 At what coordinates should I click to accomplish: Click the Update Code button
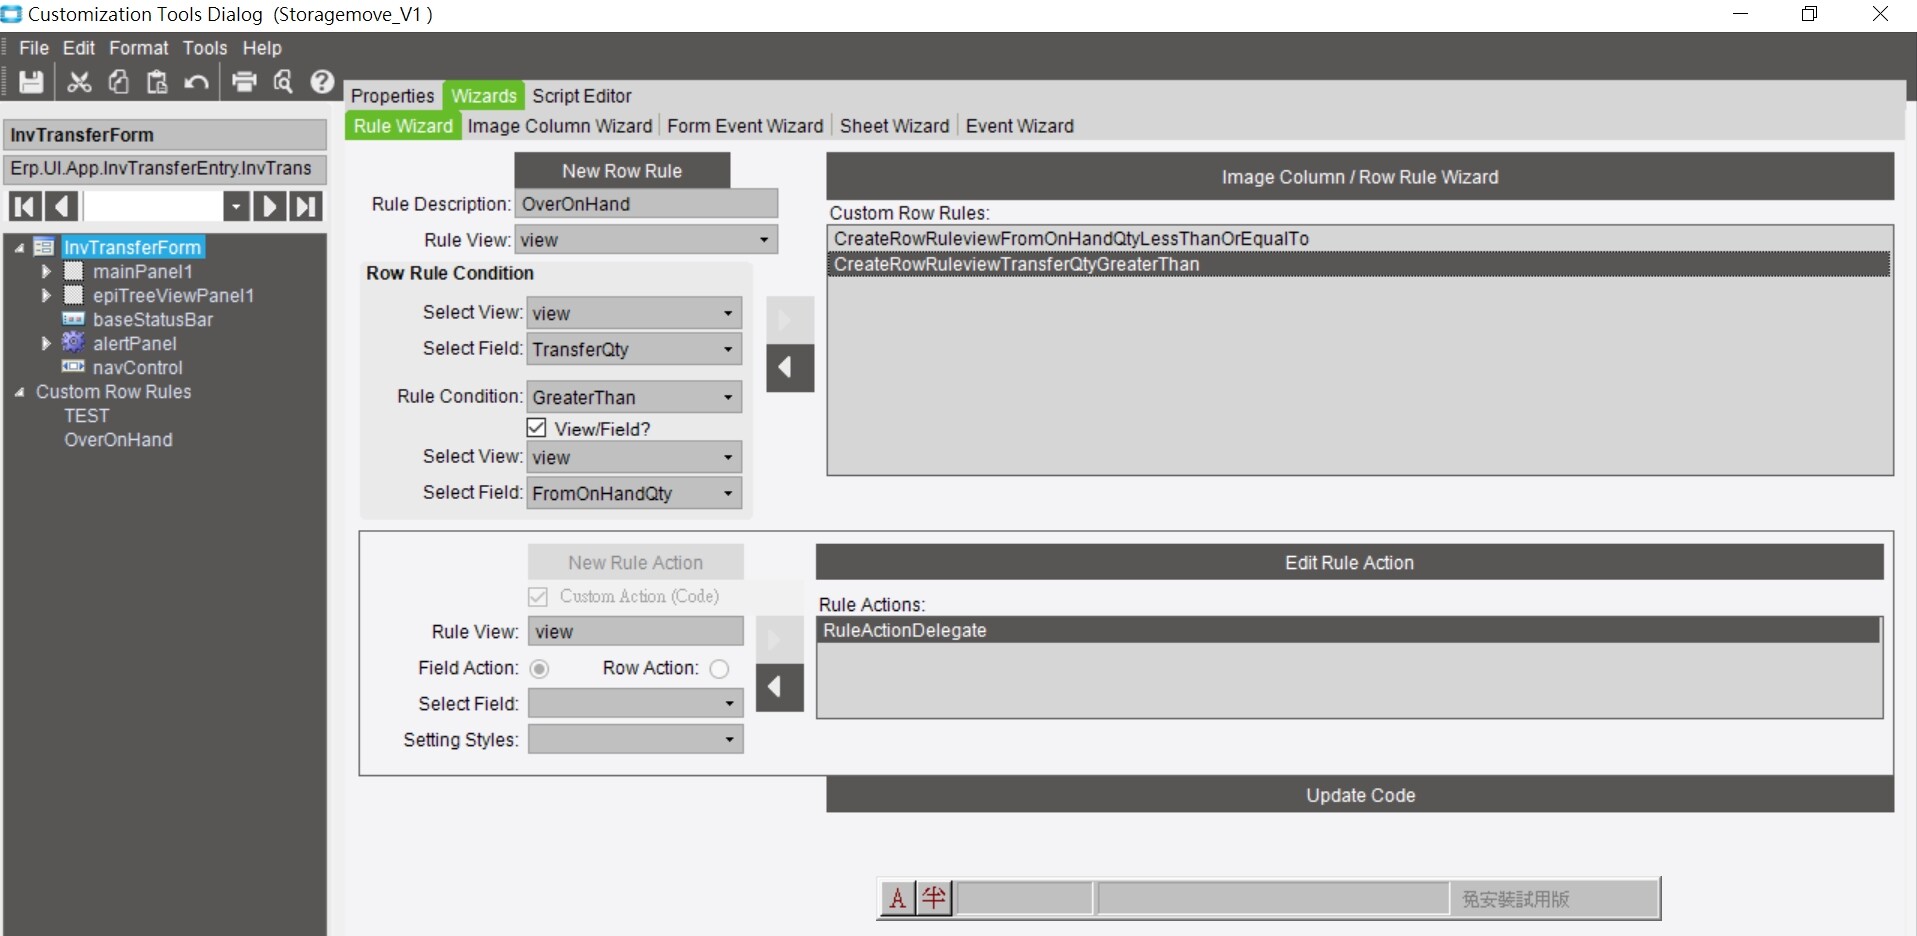1360,795
